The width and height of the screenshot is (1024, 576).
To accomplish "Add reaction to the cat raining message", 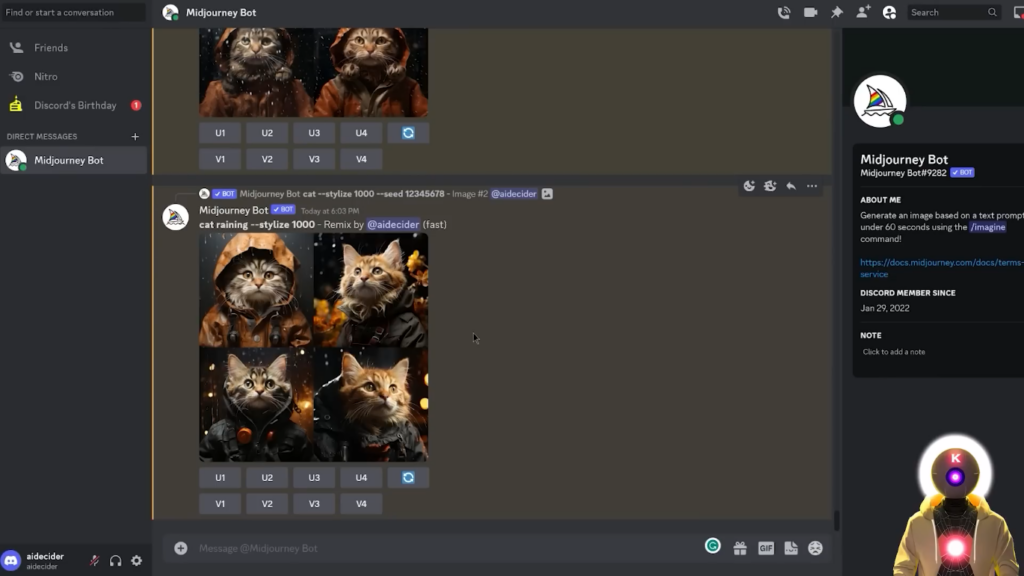I will 749,186.
